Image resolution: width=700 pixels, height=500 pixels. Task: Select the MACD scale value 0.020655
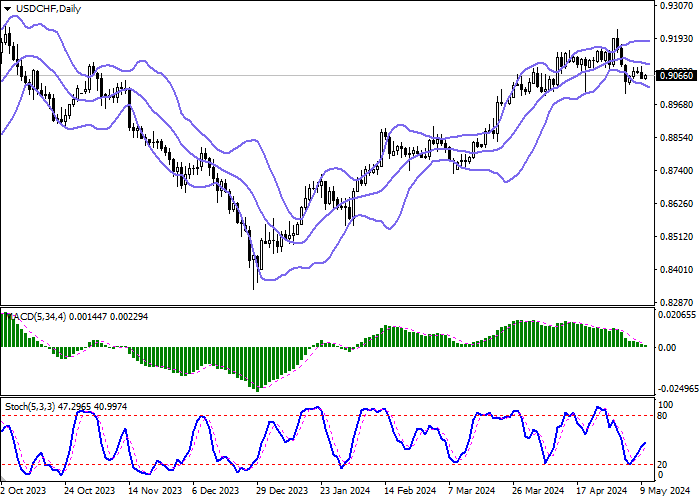(677, 315)
